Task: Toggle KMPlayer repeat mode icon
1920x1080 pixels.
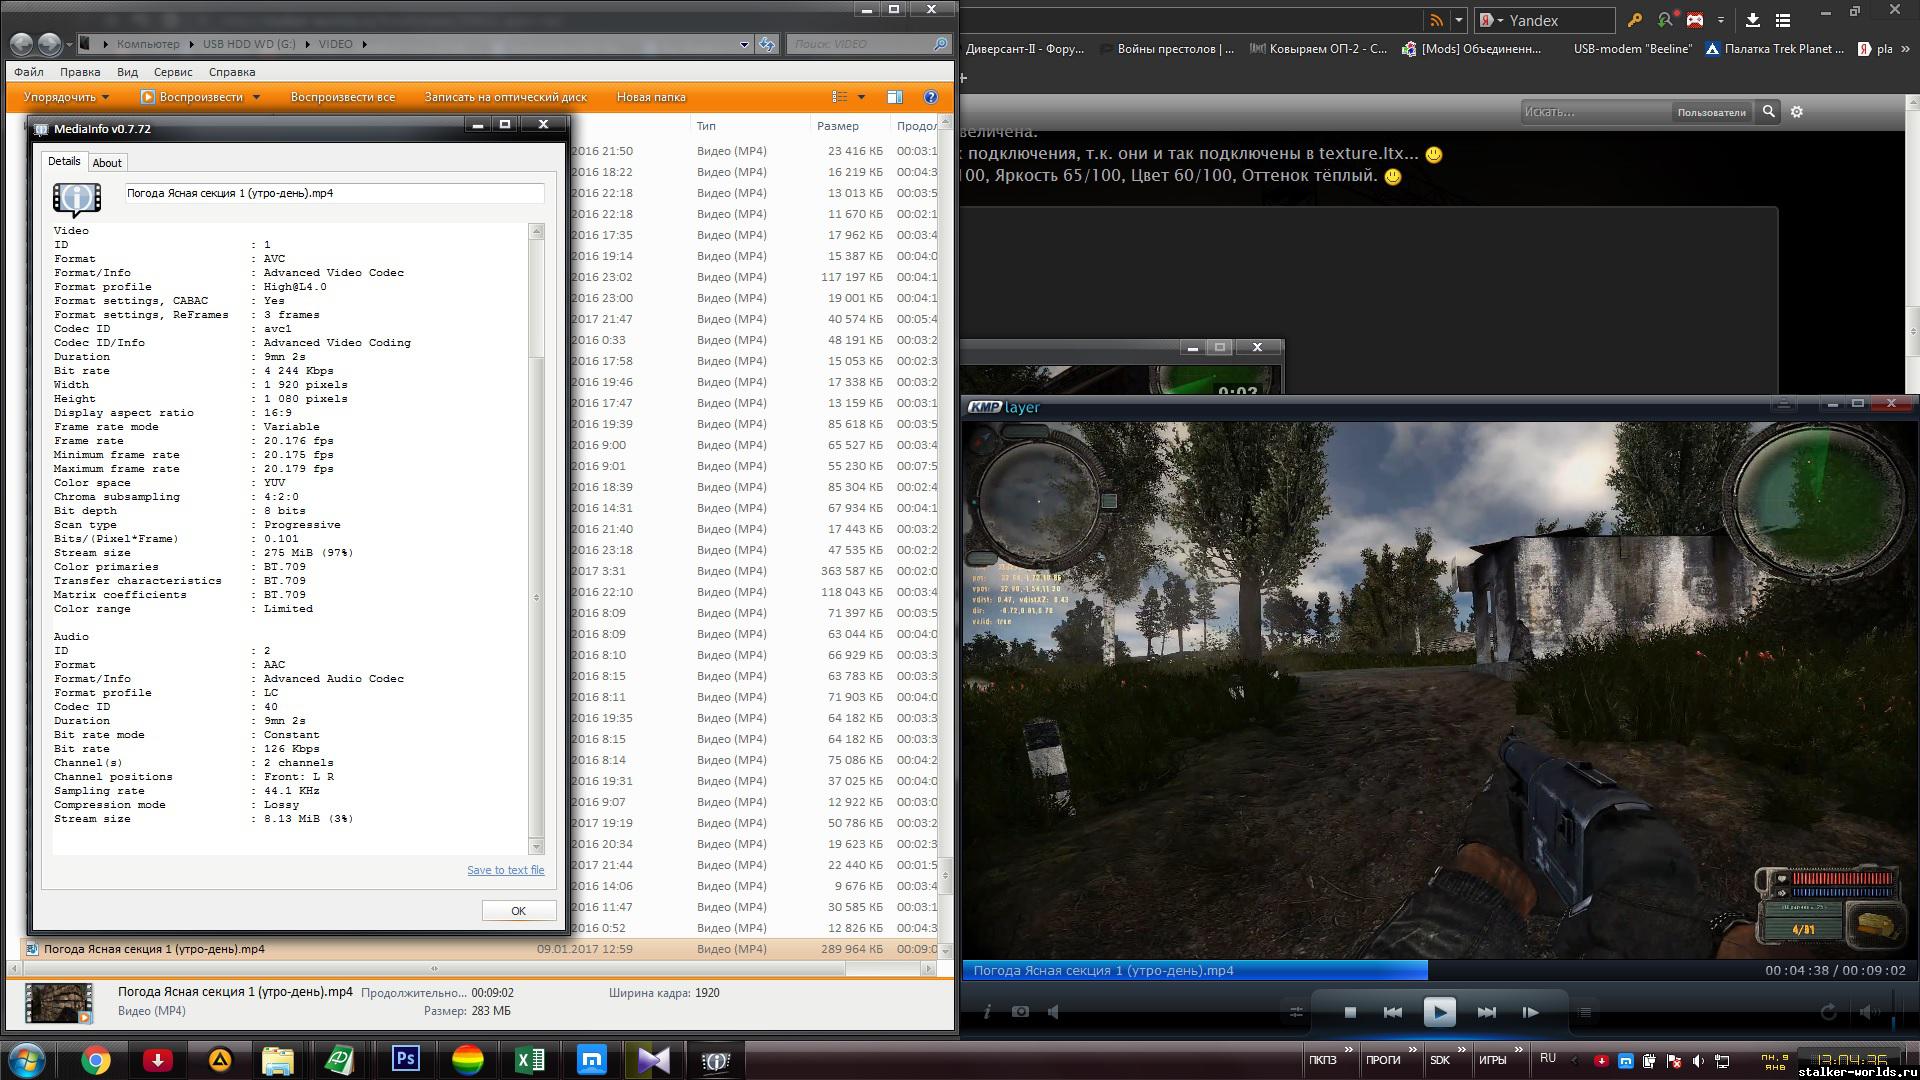Action: click(x=1828, y=1012)
